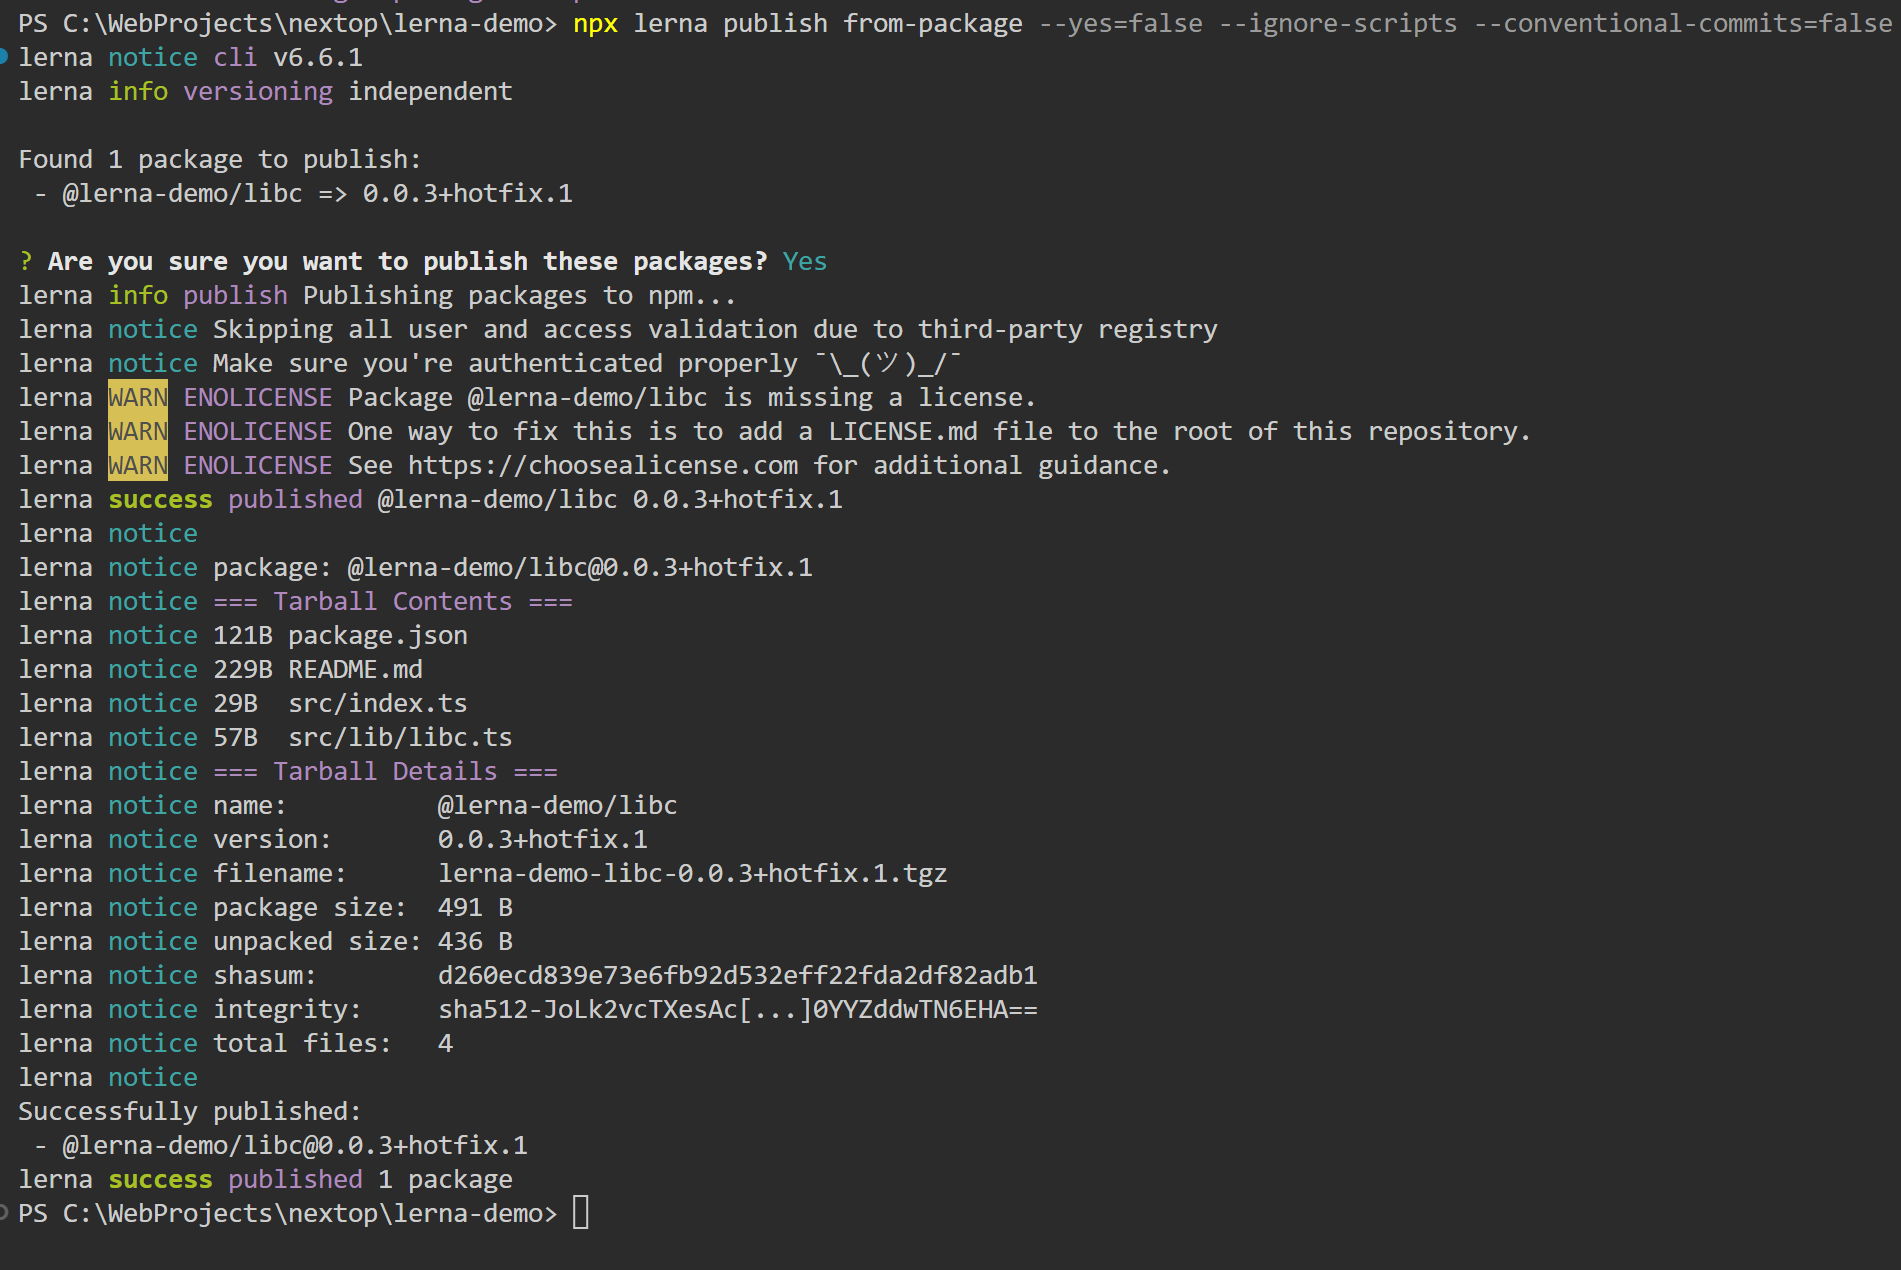Click the third WARN badge near choosealicense guidance
Image resolution: width=1901 pixels, height=1270 pixels.
pos(138,465)
